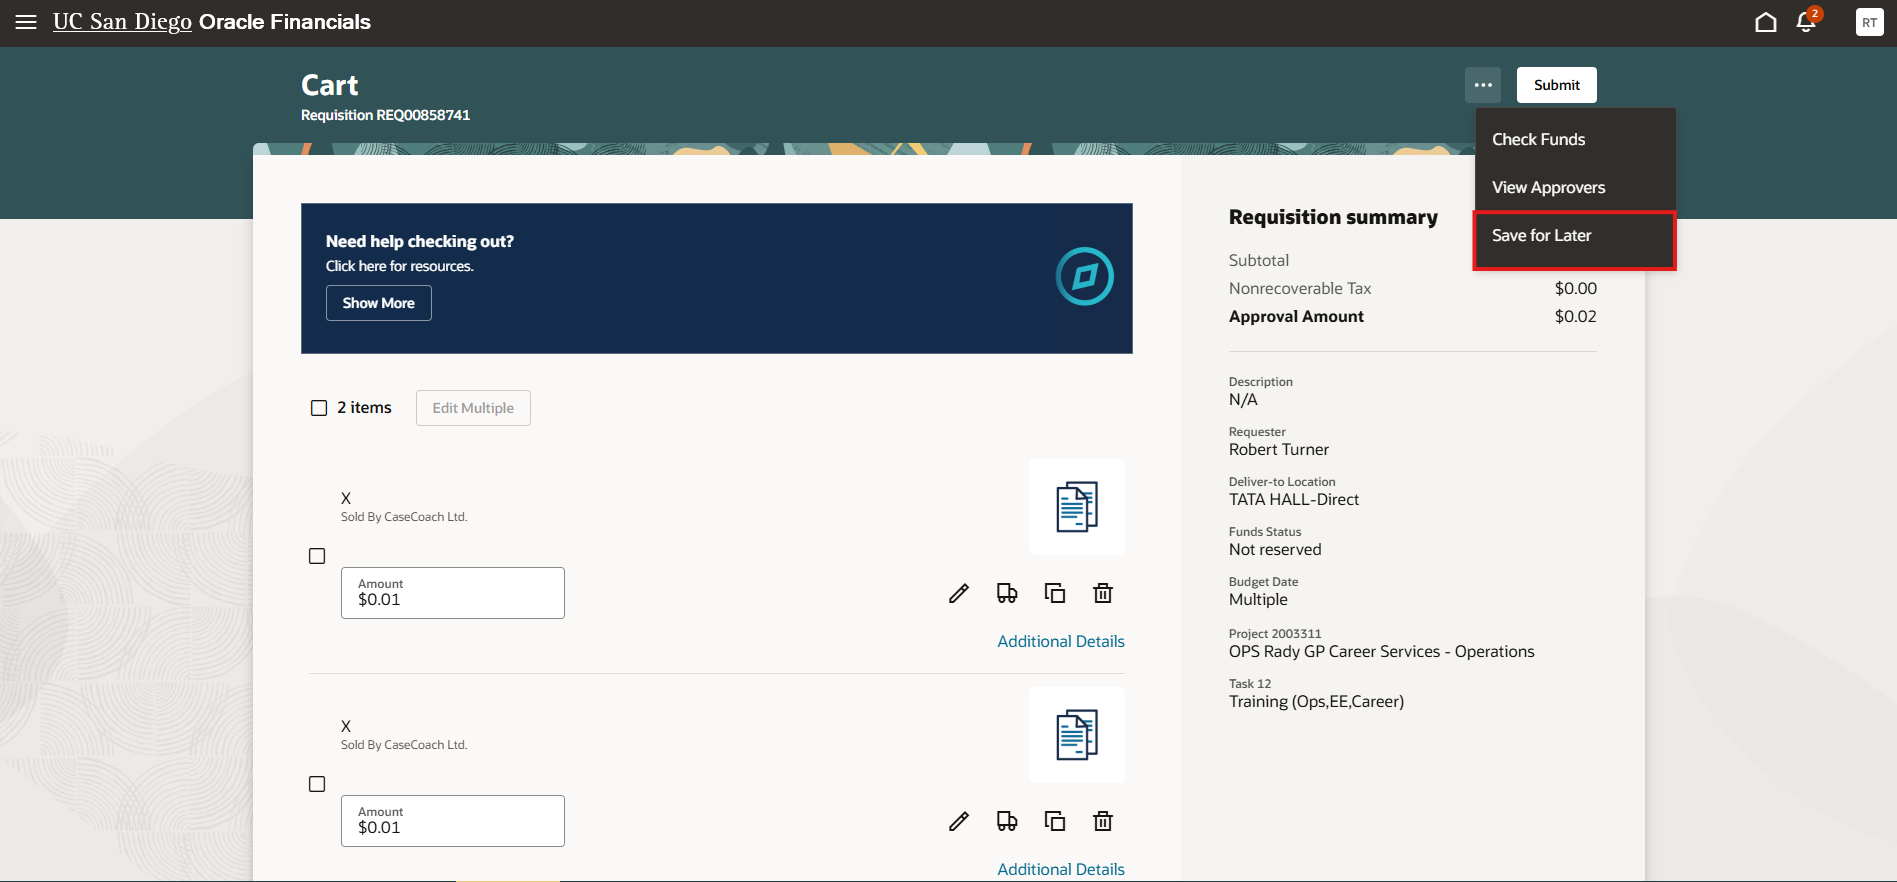Edit the first item with the pencil icon

pos(959,593)
